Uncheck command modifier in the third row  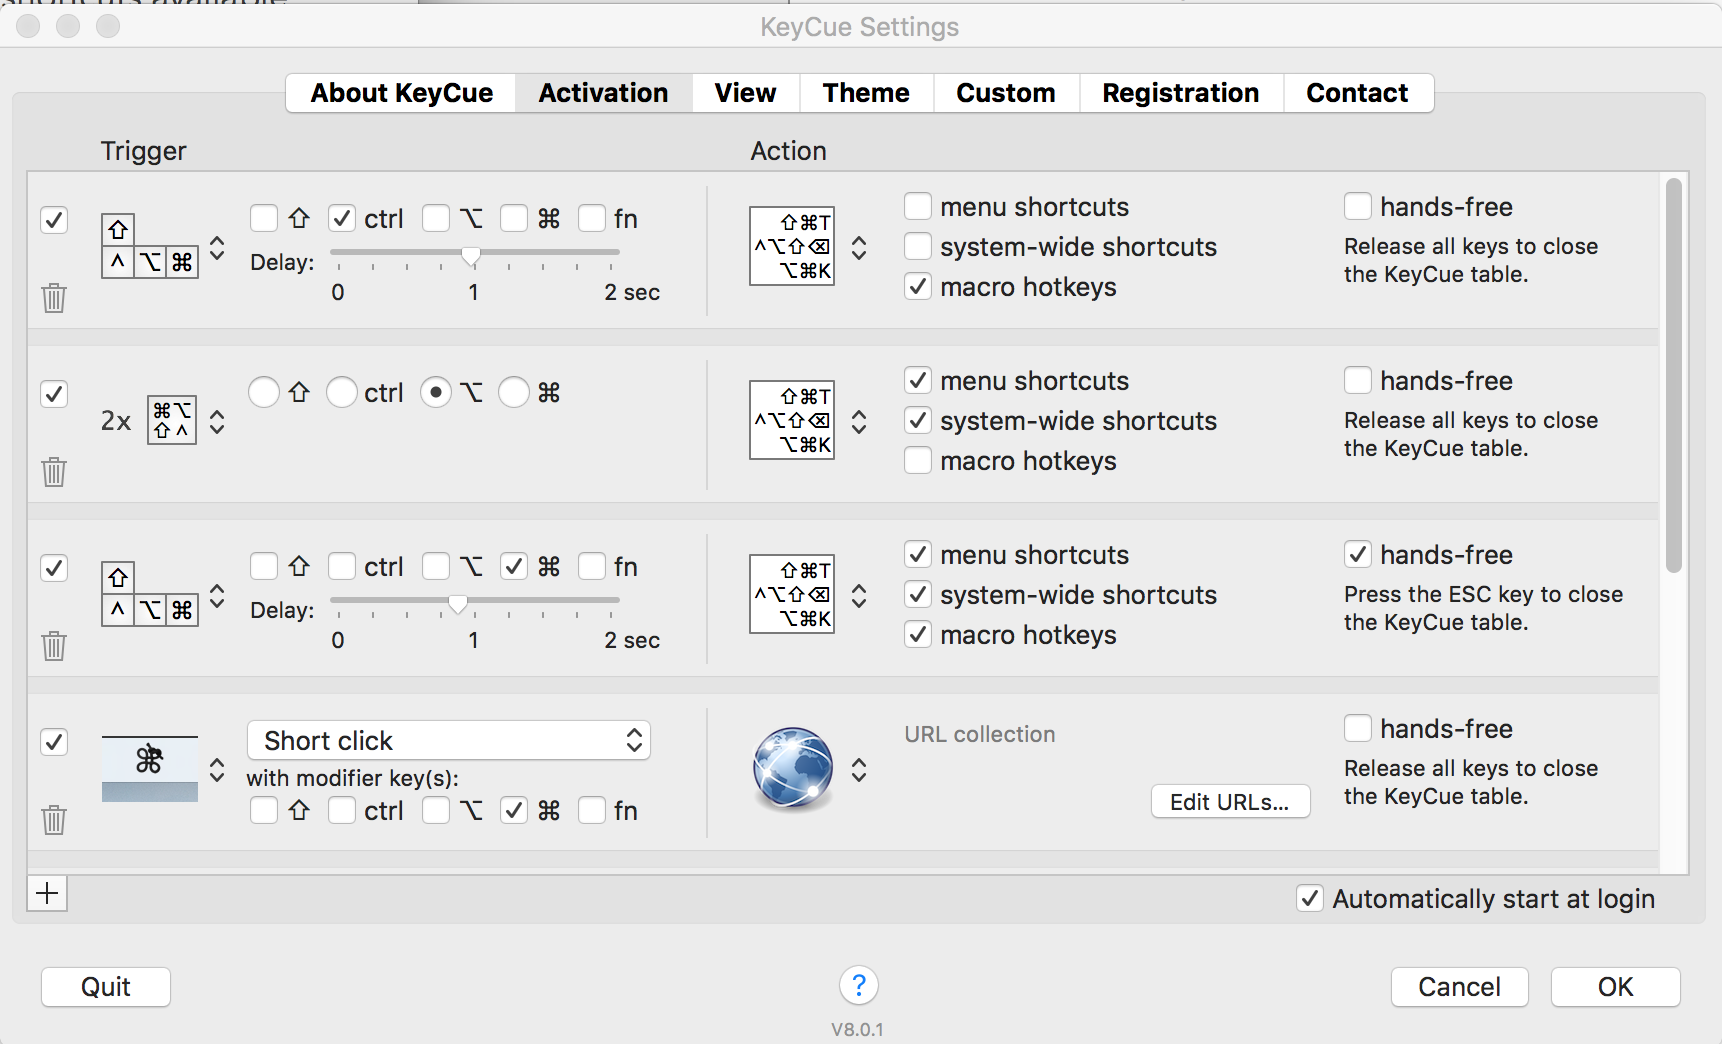(x=514, y=566)
